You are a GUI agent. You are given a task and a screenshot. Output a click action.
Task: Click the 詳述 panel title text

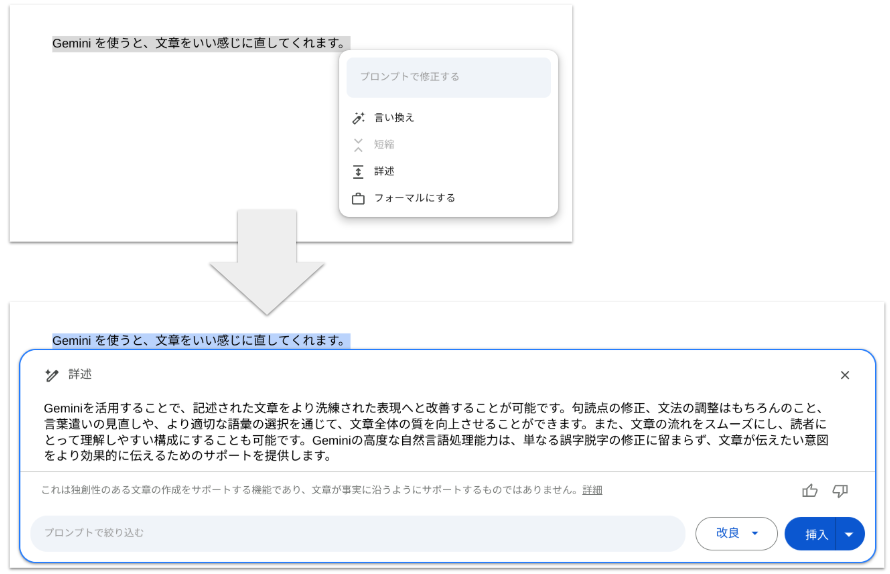coord(80,374)
